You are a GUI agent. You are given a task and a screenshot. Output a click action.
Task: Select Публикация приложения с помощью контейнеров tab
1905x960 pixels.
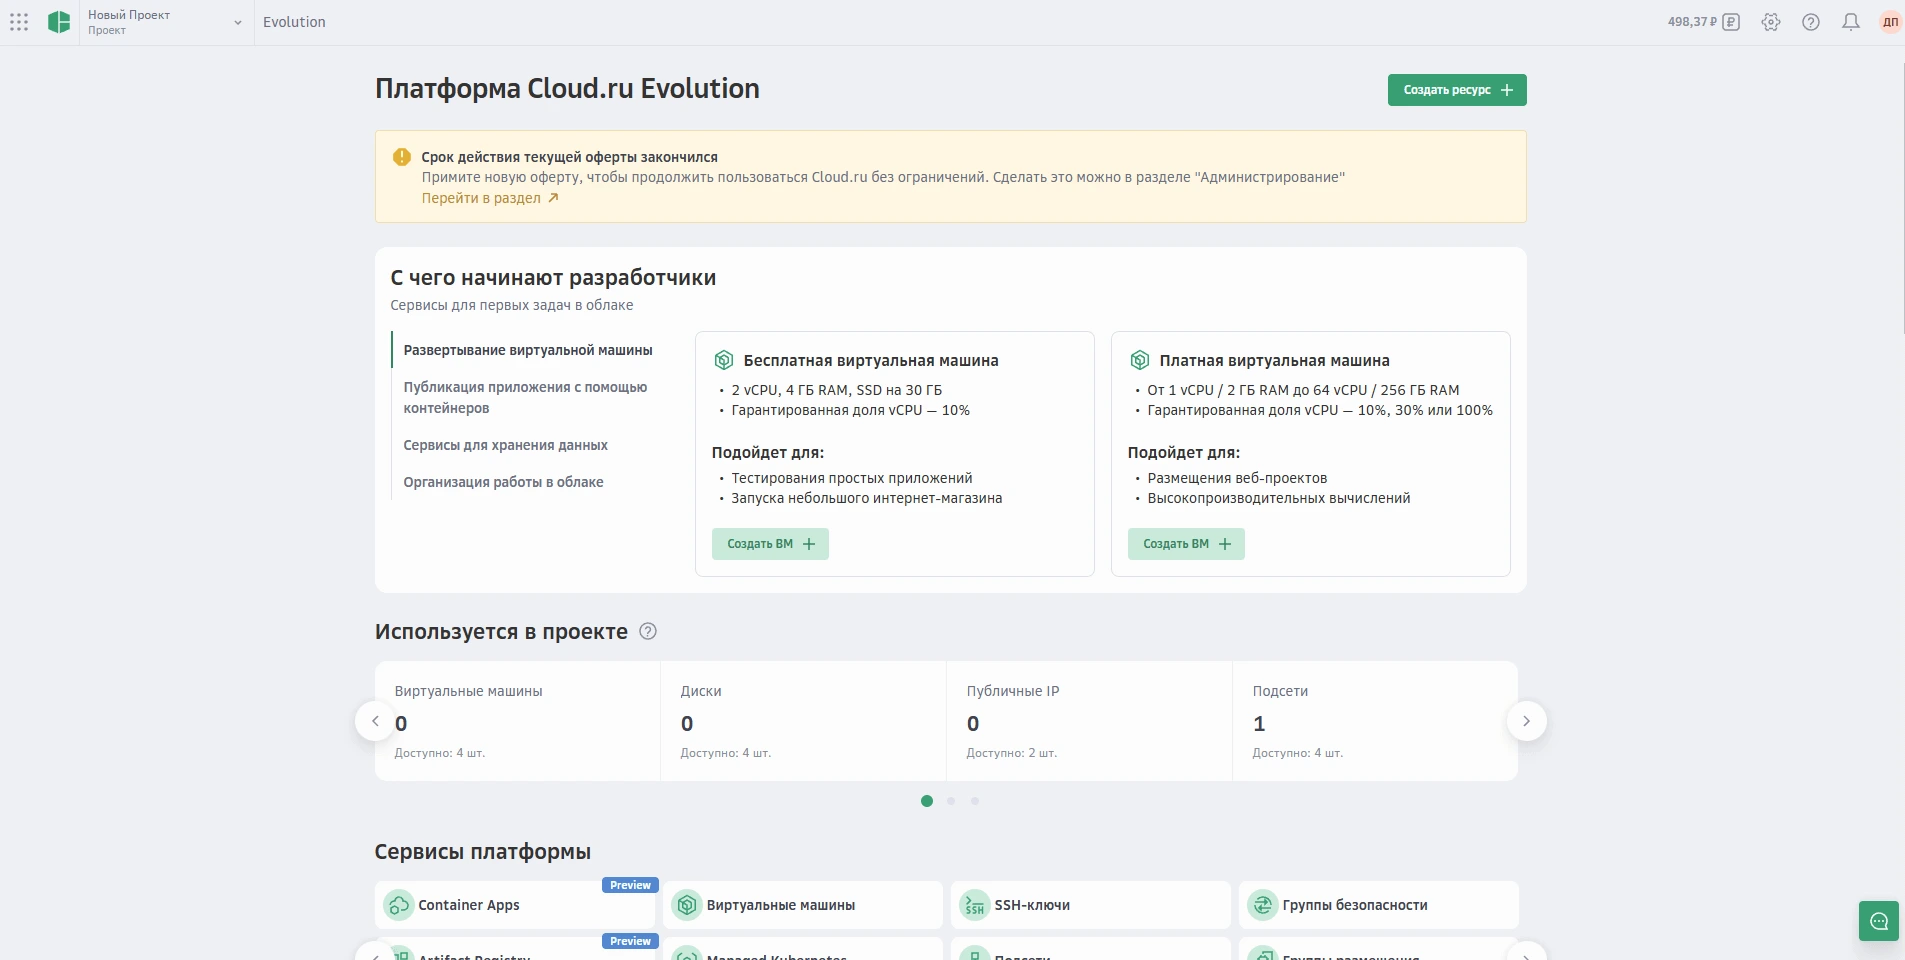525,398
